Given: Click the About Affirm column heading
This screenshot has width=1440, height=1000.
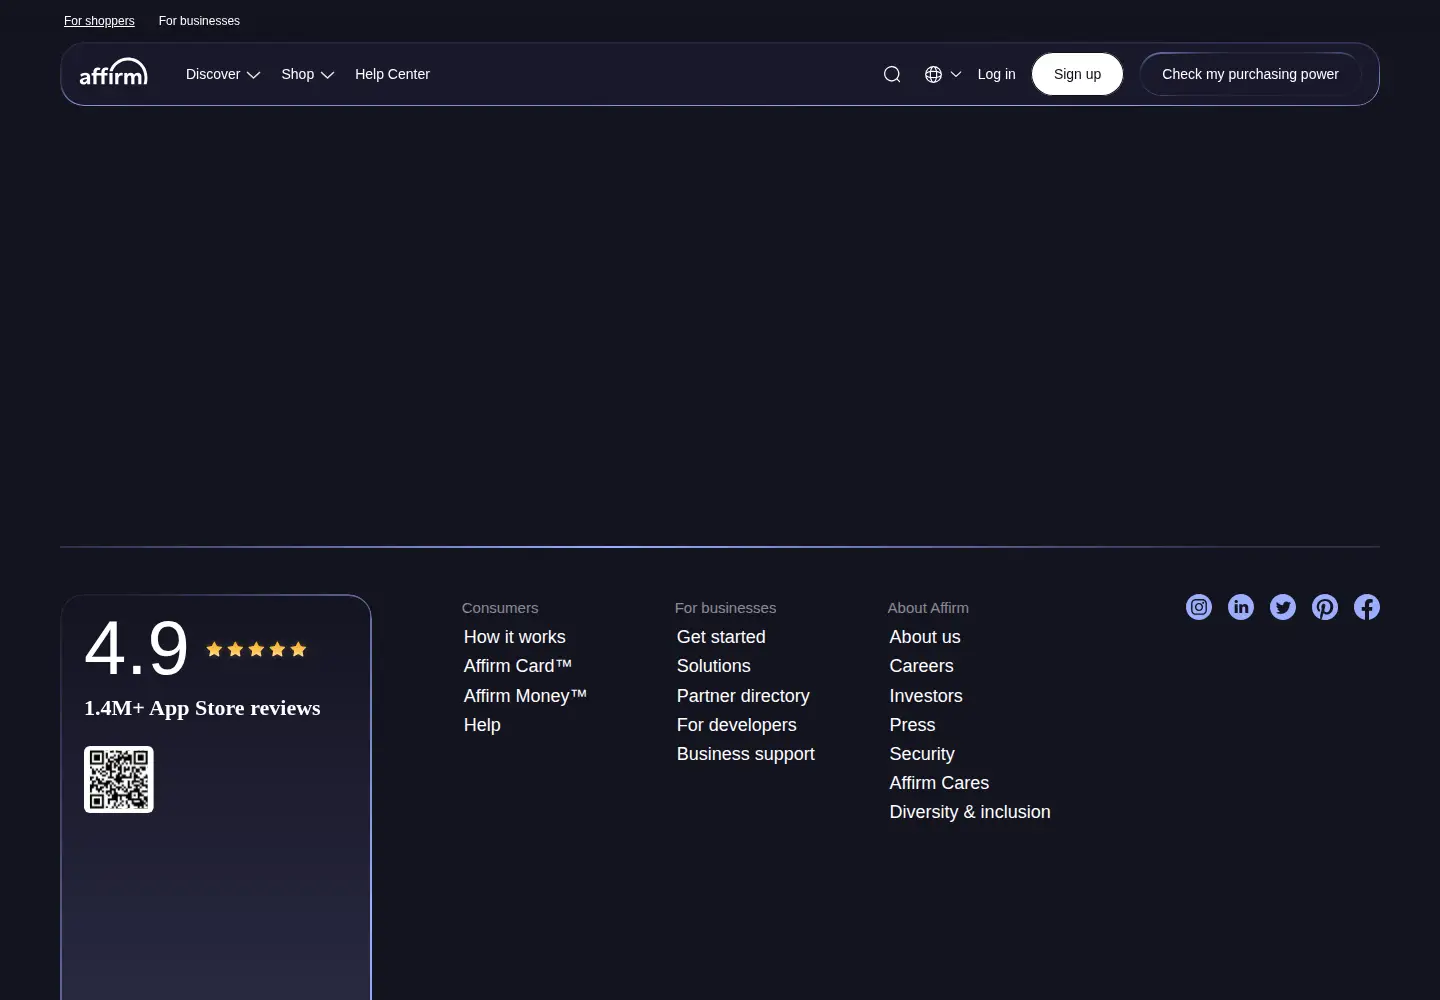Looking at the screenshot, I should point(928,608).
